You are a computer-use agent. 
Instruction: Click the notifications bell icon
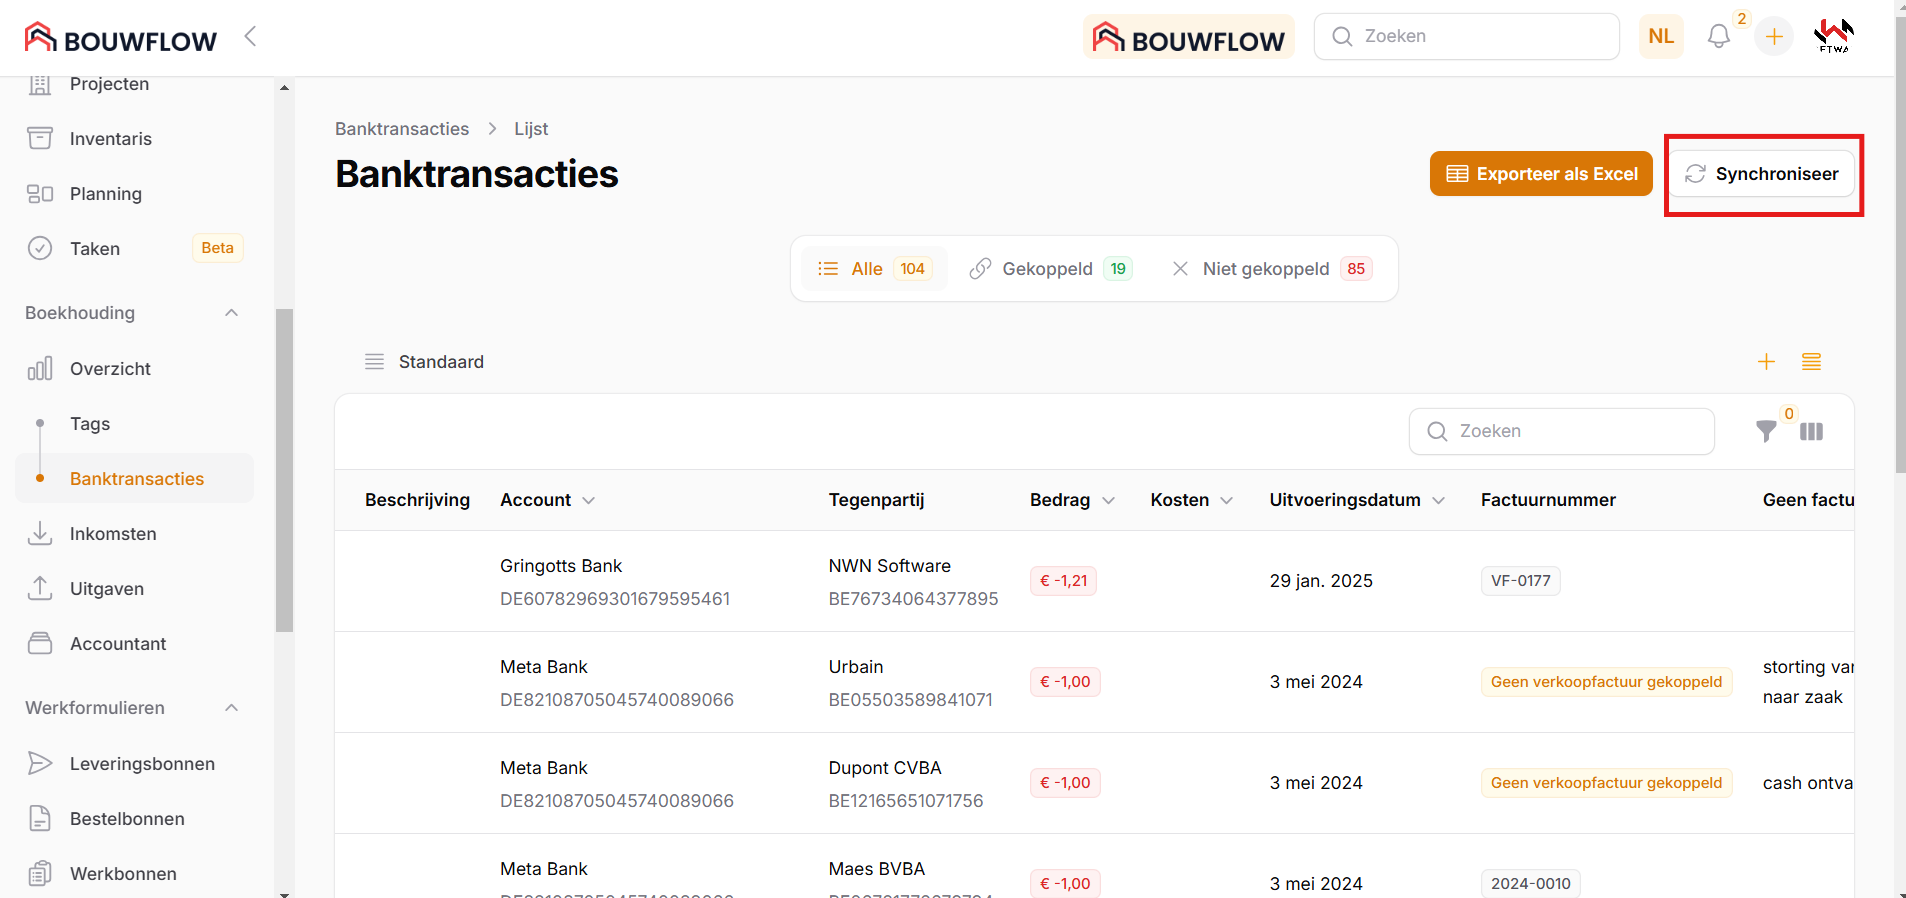tap(1718, 37)
